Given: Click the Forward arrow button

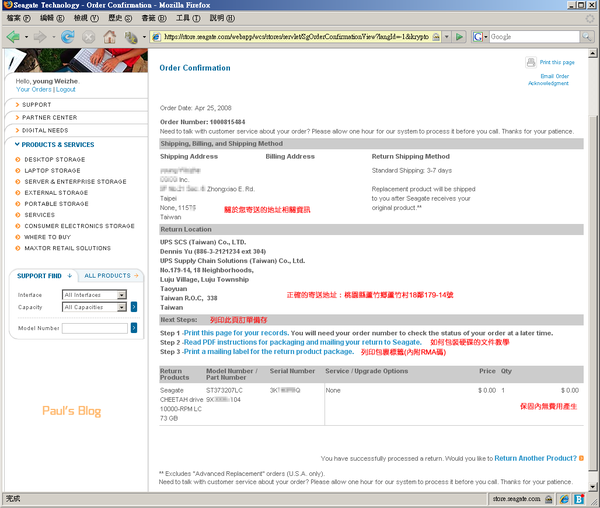Looking at the screenshot, I should 40,37.
